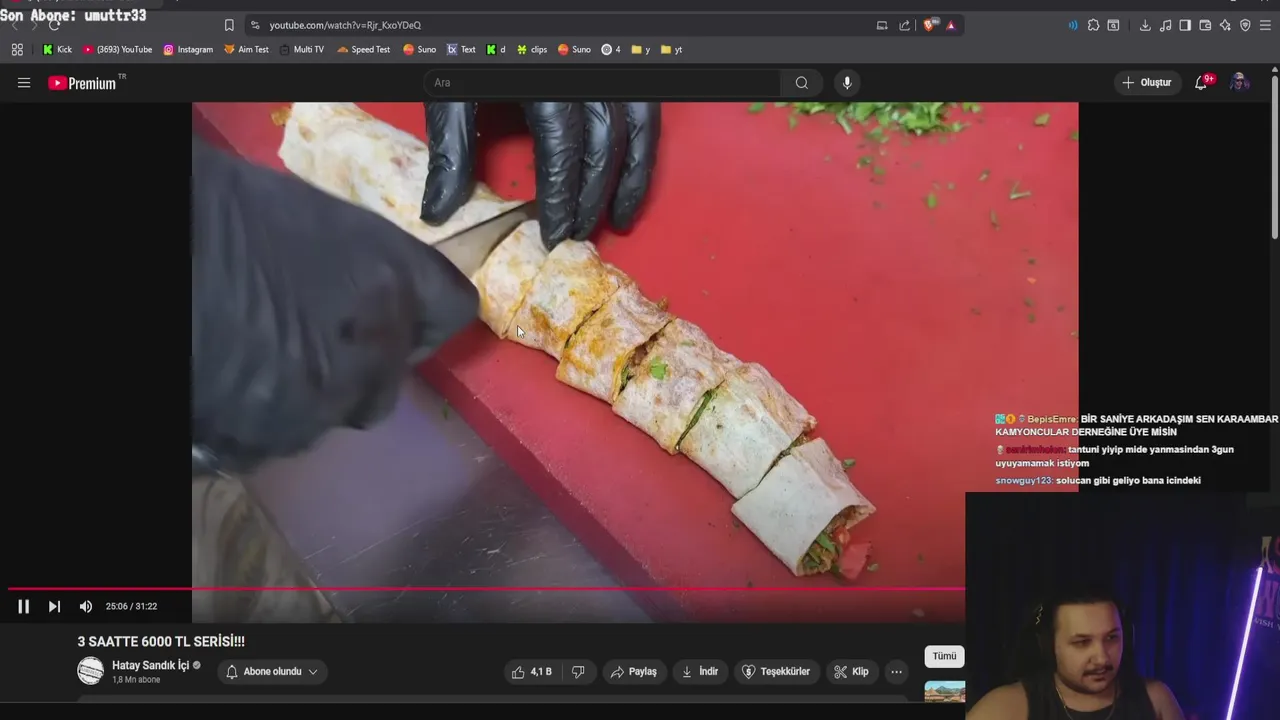Click the video title 3 SAATTE 6000 TL SERİSİ!!!
This screenshot has height=720, width=1280.
[161, 642]
